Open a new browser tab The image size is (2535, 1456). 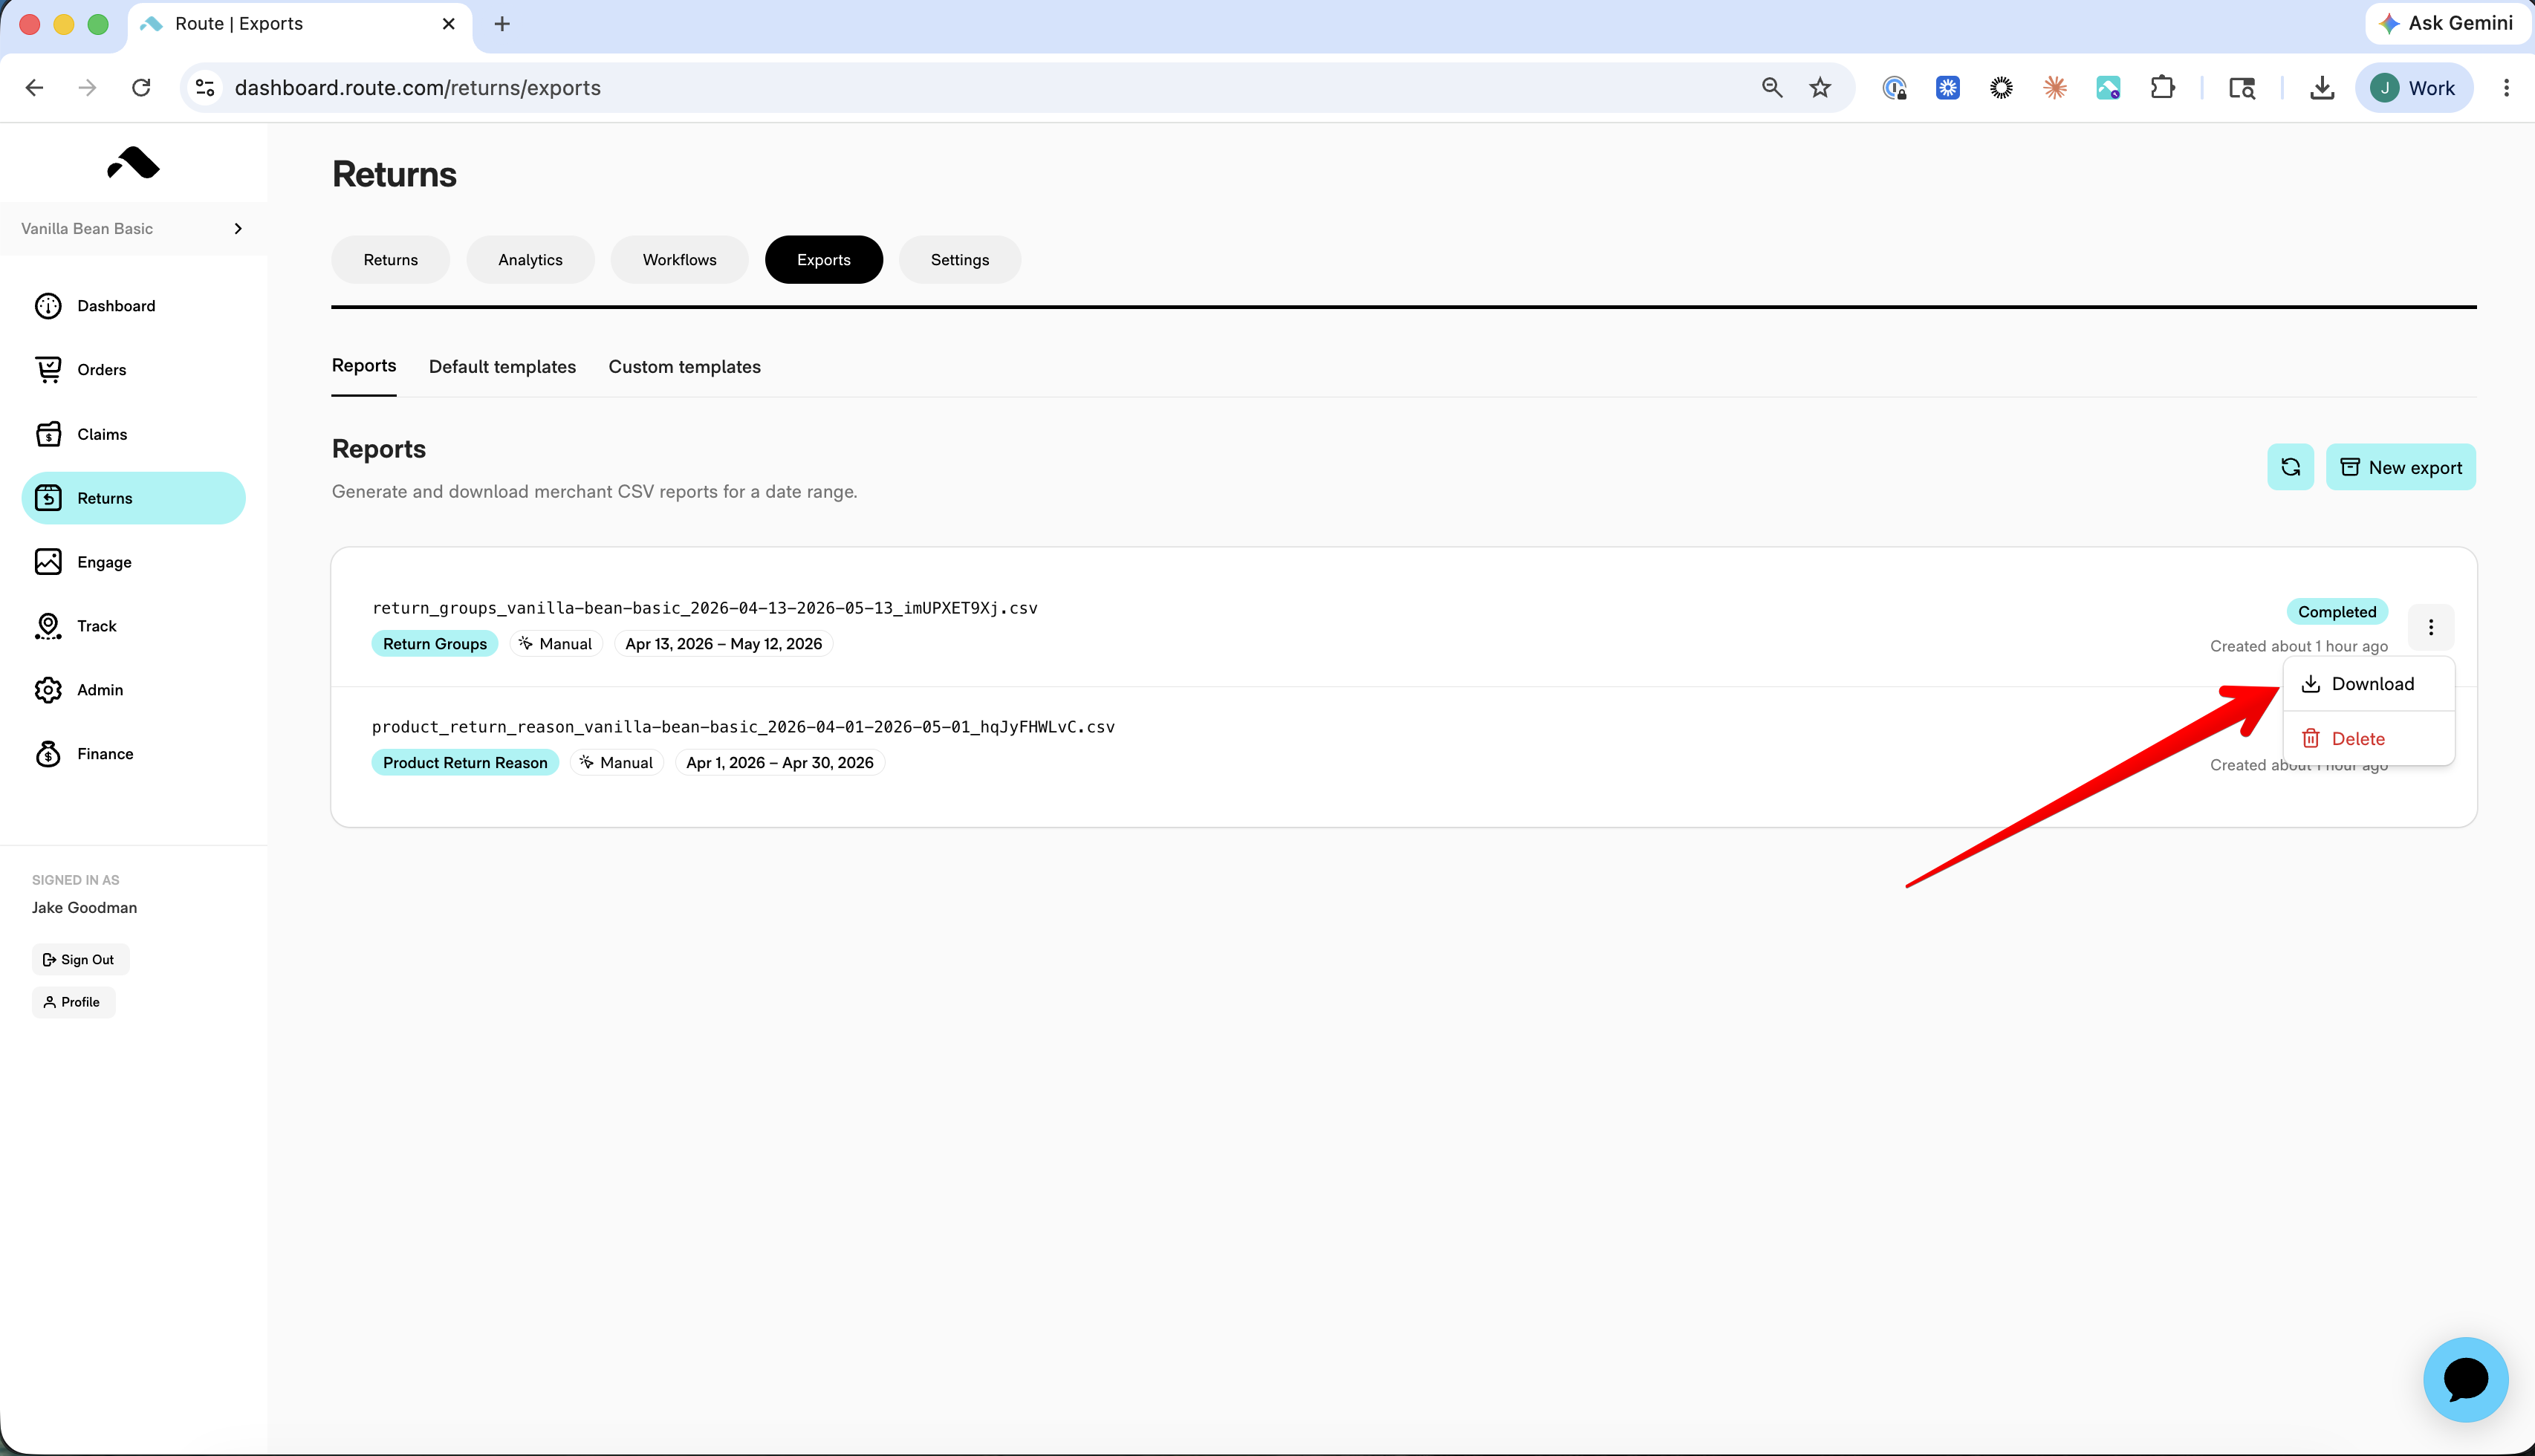(x=502, y=24)
